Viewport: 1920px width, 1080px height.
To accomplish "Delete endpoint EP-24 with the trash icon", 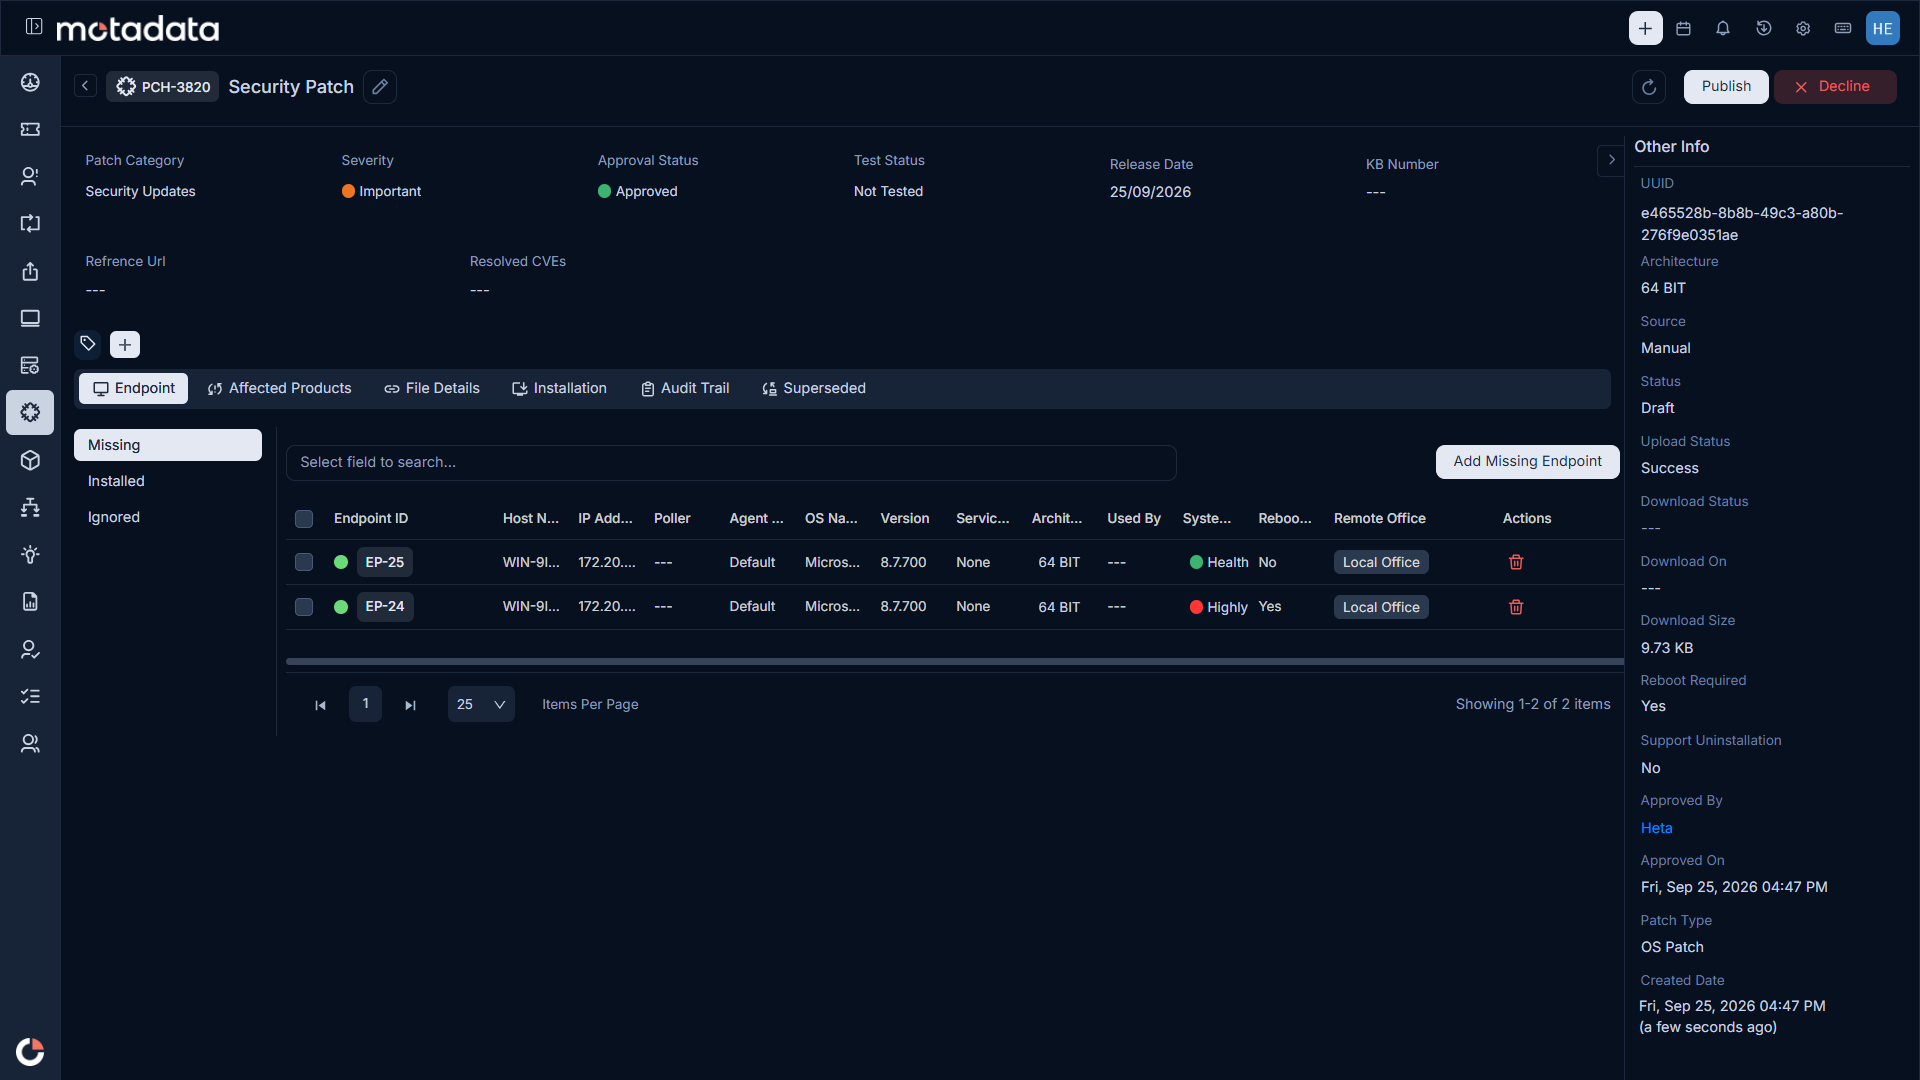I will pyautogui.click(x=1516, y=607).
